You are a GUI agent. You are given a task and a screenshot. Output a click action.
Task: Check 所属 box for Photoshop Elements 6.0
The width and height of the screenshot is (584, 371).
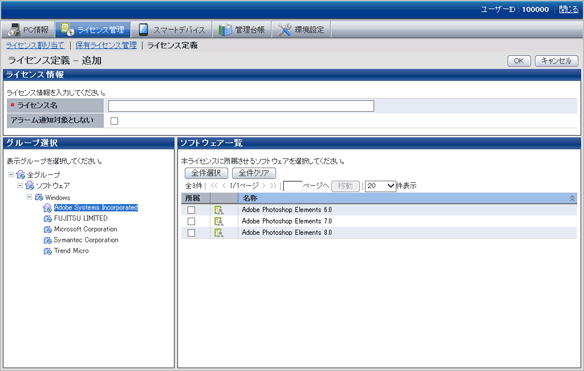tap(191, 210)
